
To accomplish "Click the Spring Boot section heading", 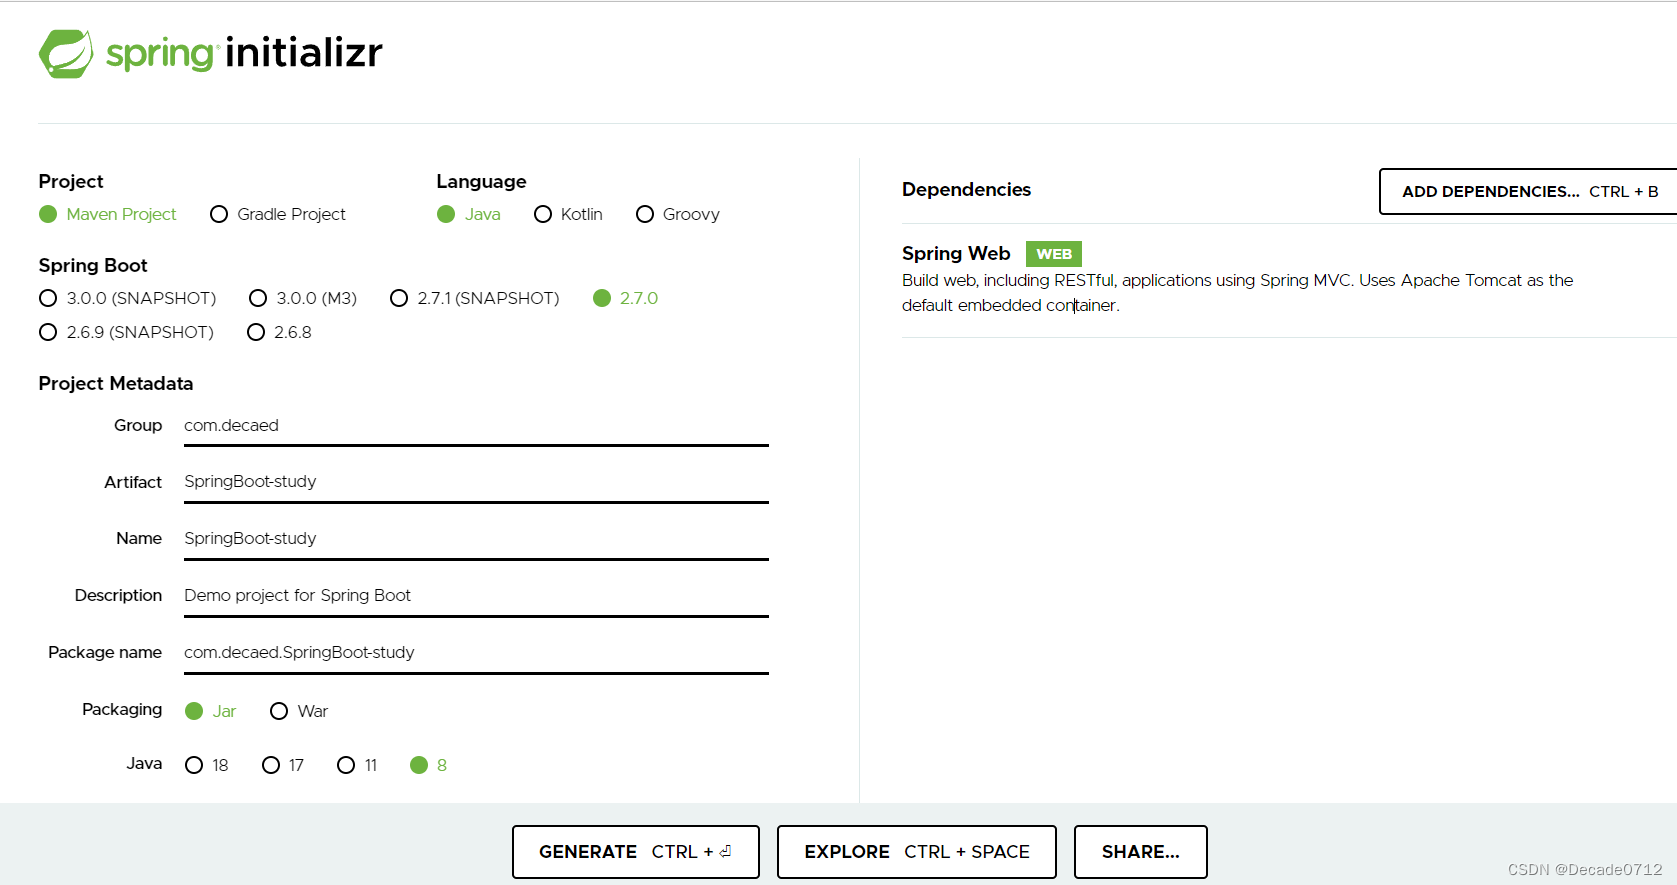I will (93, 266).
